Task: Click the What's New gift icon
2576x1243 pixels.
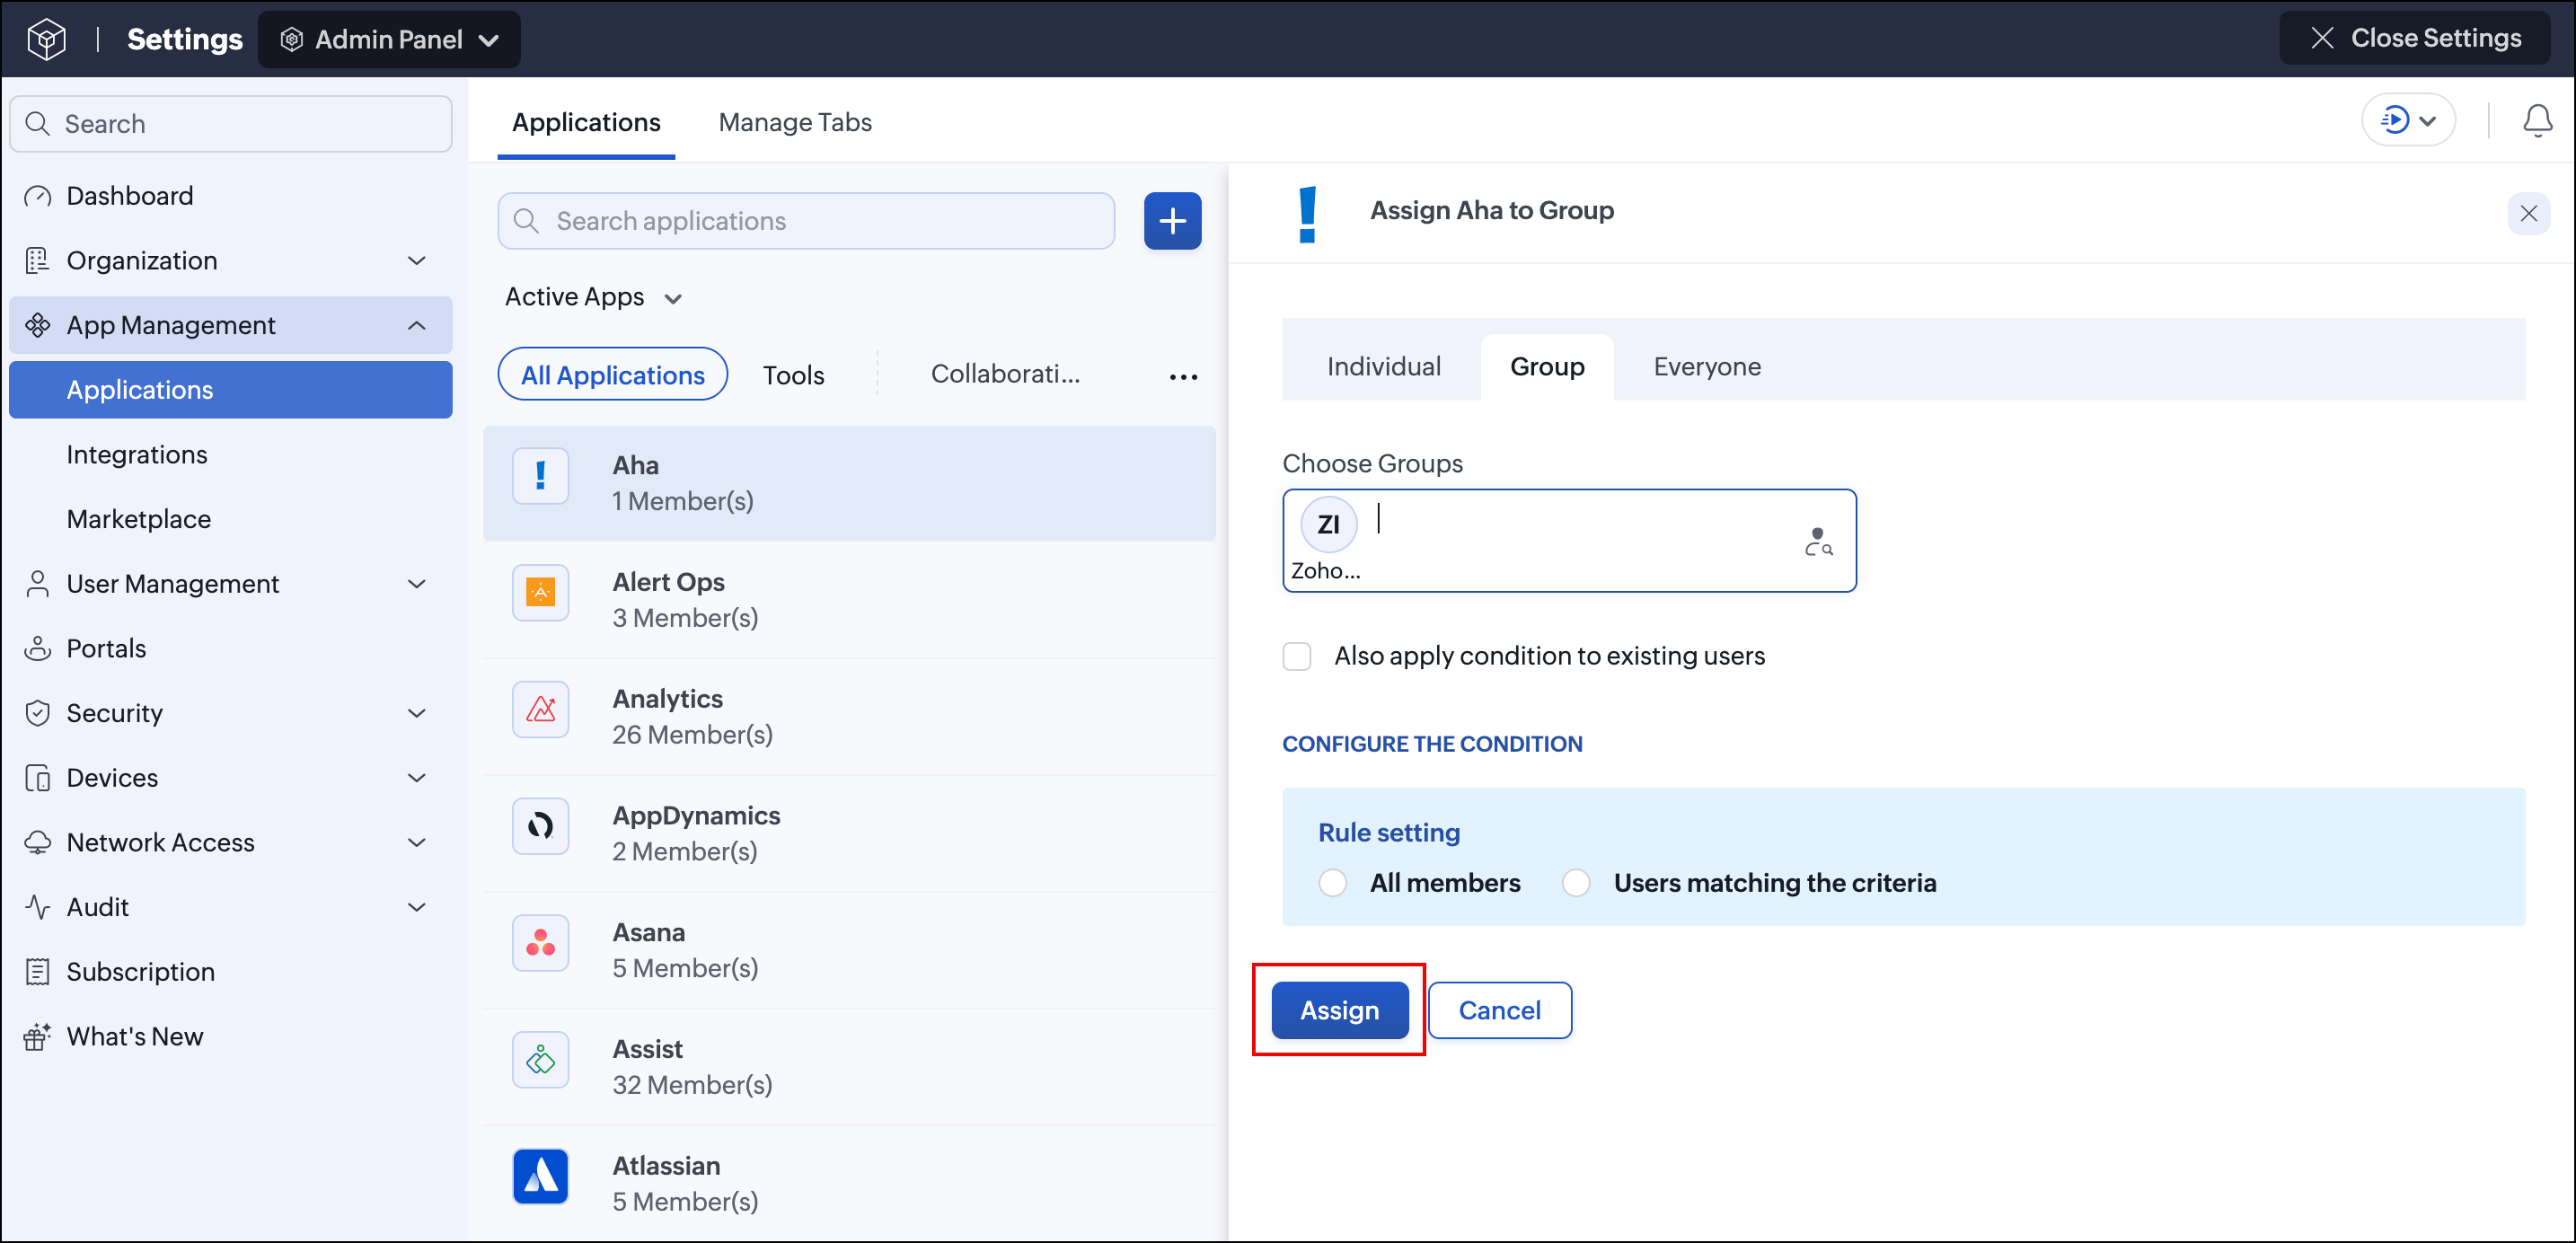Action: (37, 1037)
